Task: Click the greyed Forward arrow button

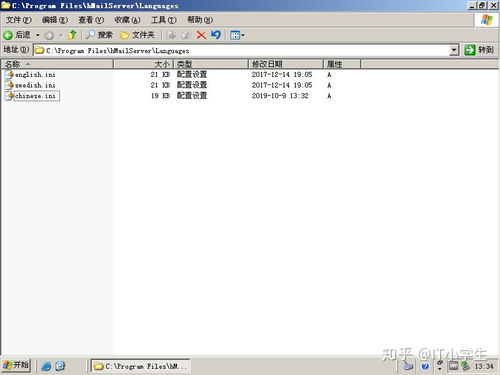Action: 49,35
